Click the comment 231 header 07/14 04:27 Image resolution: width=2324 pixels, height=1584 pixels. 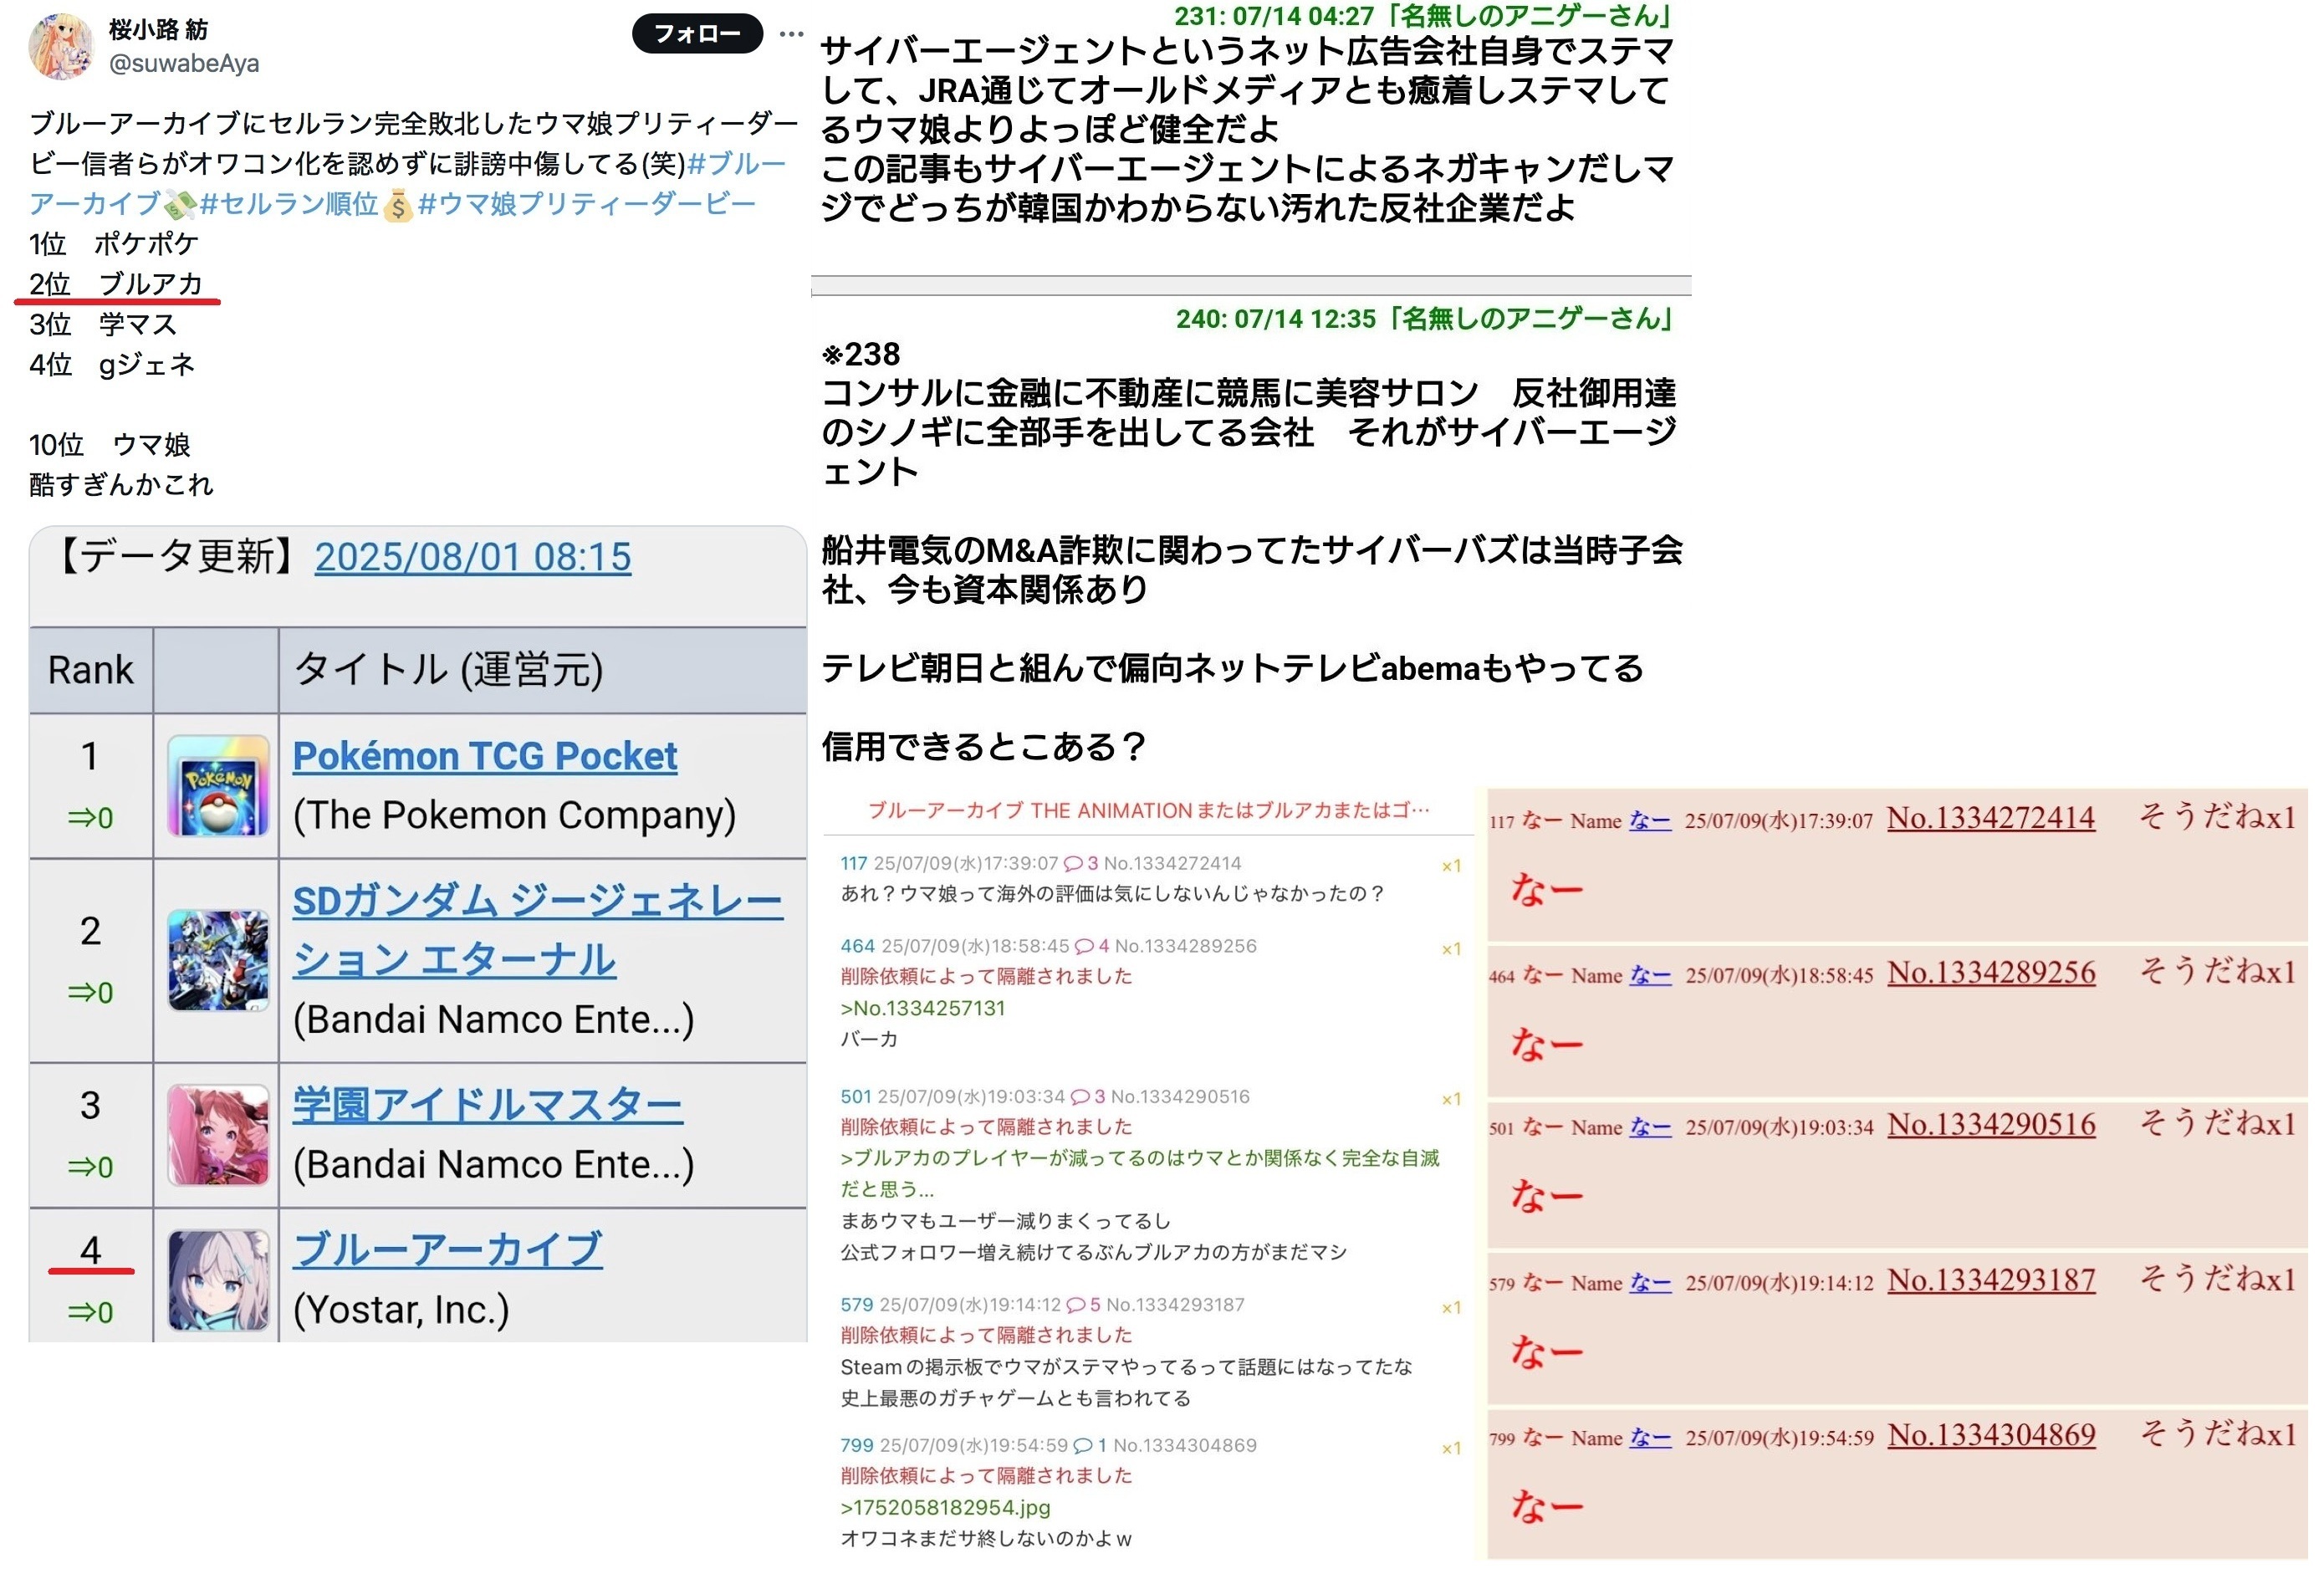[x=1423, y=15]
